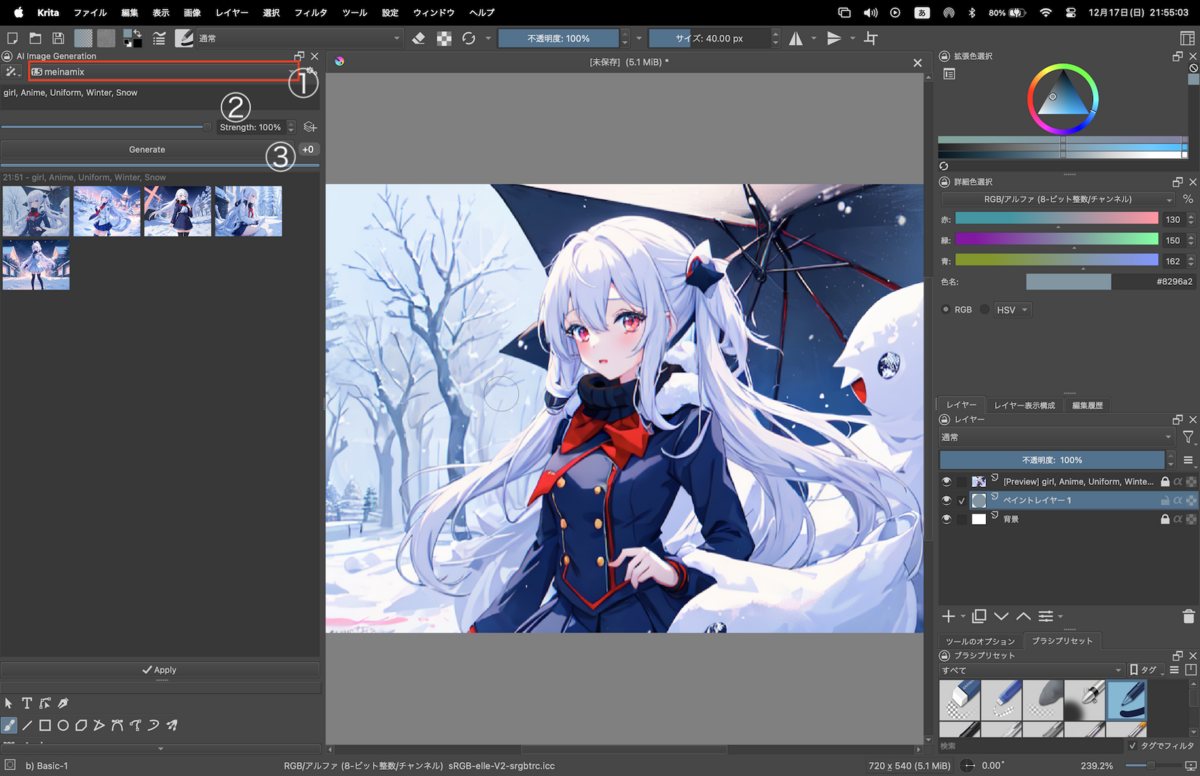Select the Bezier Curve tool

(x=118, y=725)
